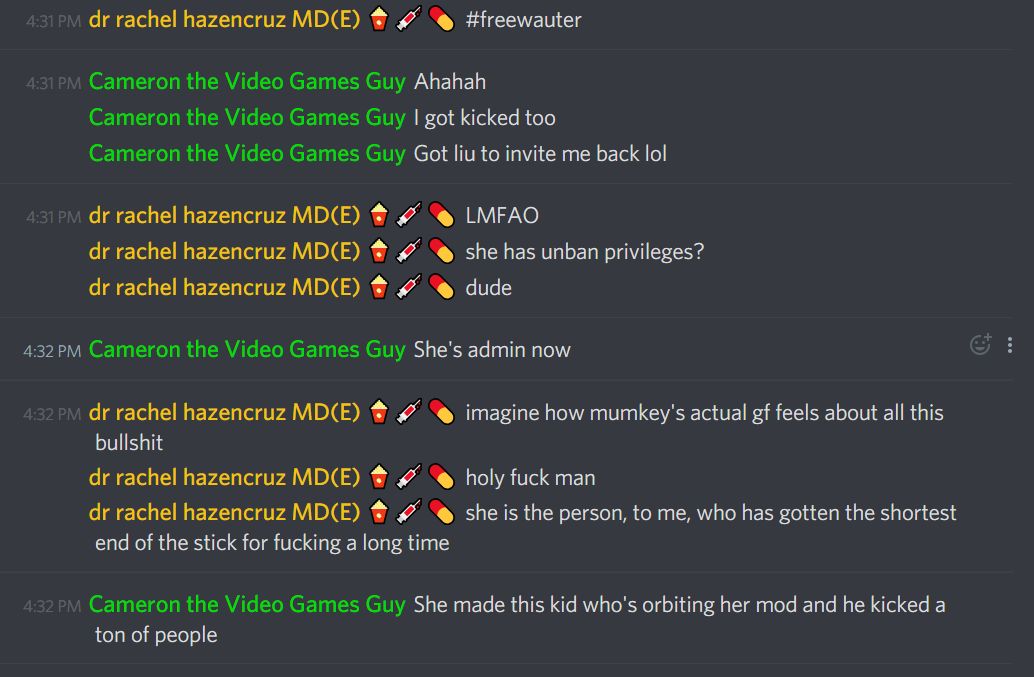Add reaction to "She's admin now" message
Image resolution: width=1034 pixels, height=677 pixels.
pos(981,345)
